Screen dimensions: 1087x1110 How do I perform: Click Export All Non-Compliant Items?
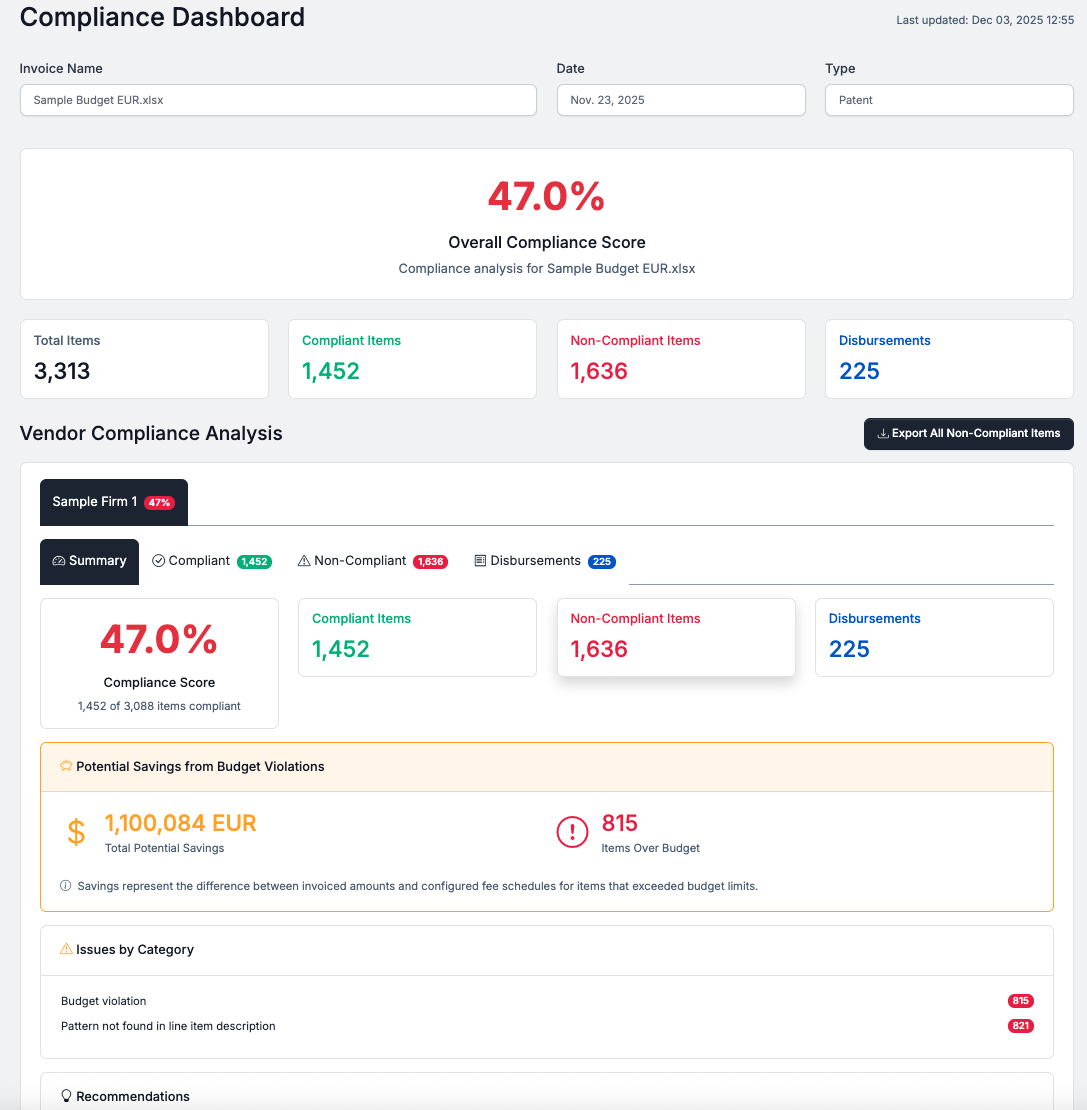click(x=968, y=433)
